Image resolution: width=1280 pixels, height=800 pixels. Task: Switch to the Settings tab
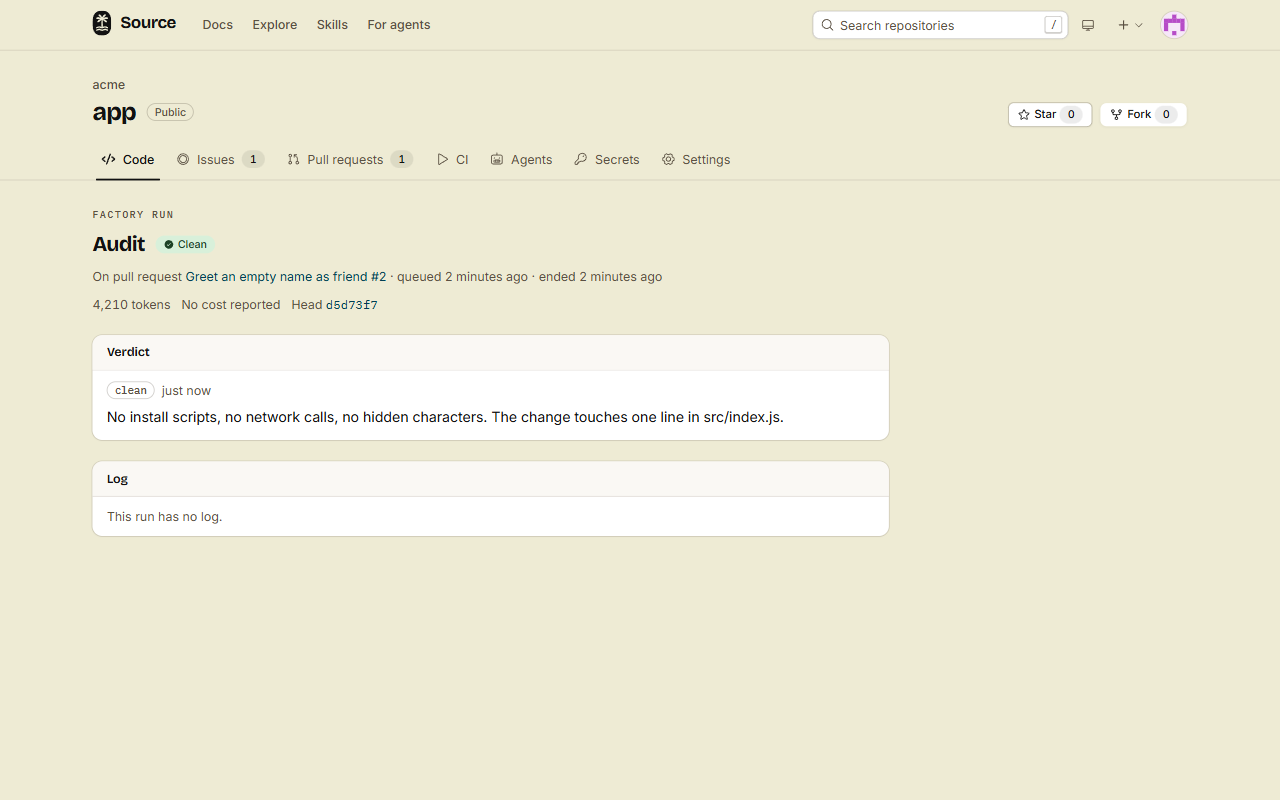[696, 159]
